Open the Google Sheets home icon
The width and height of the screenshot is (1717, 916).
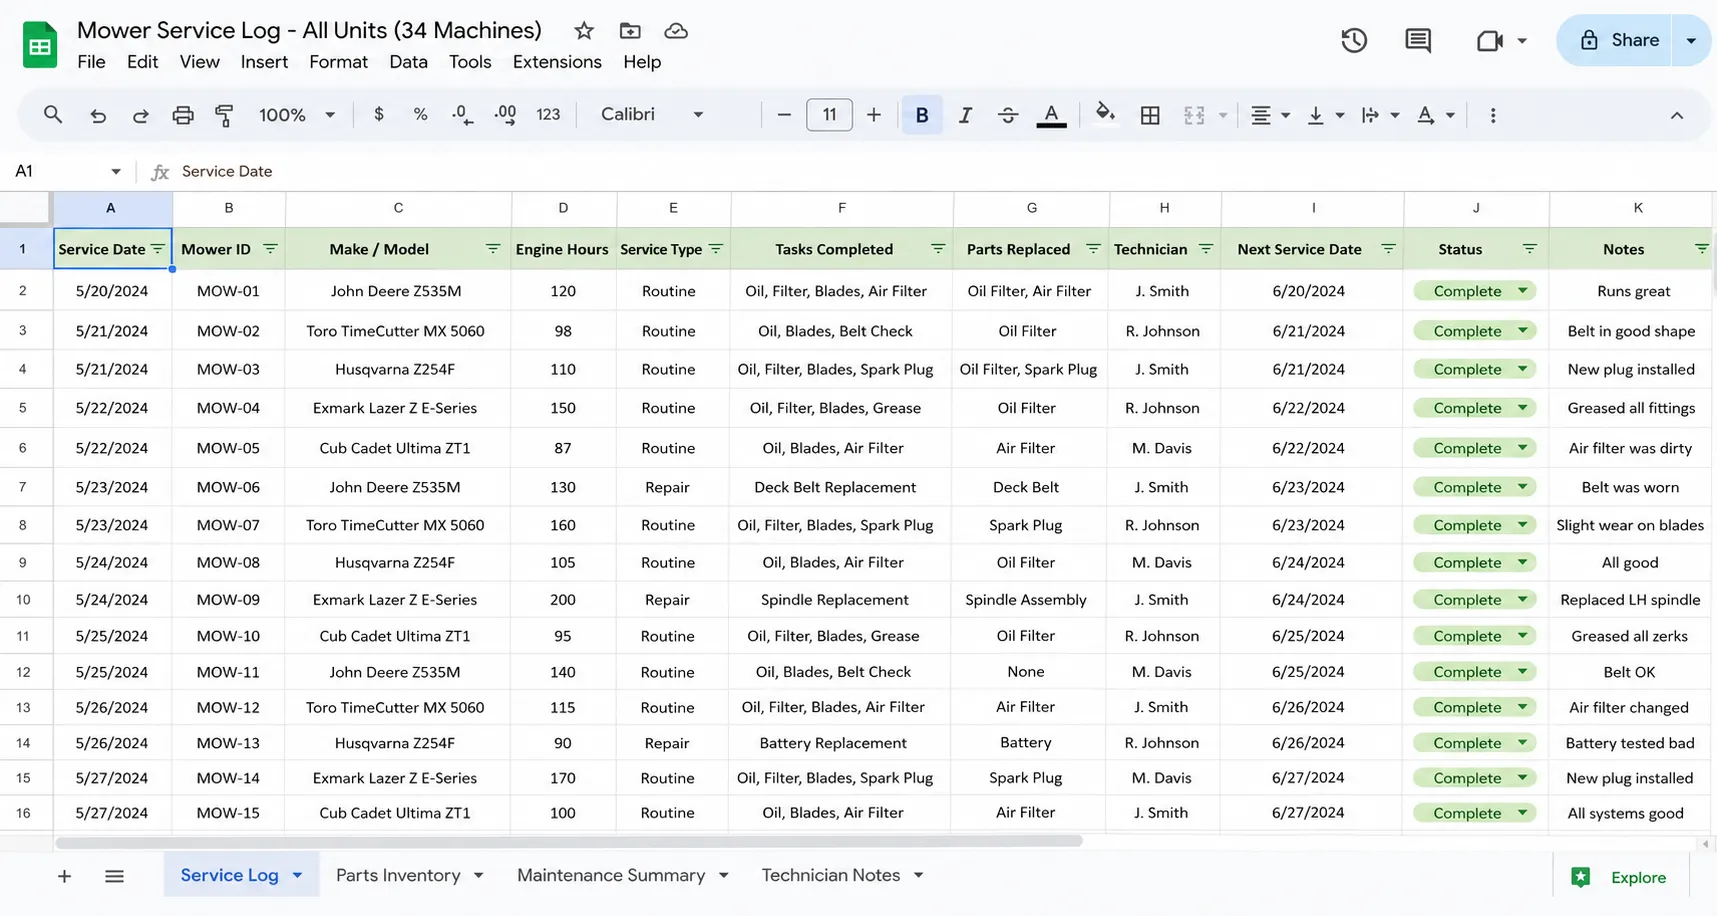point(40,45)
